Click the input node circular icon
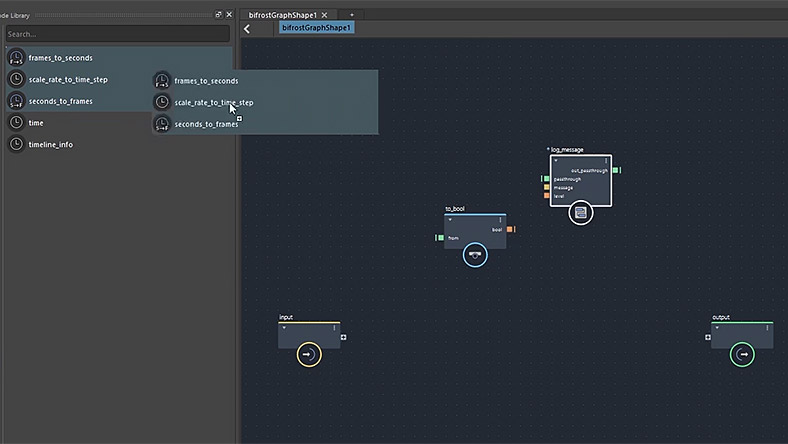The width and height of the screenshot is (788, 444). (x=309, y=354)
